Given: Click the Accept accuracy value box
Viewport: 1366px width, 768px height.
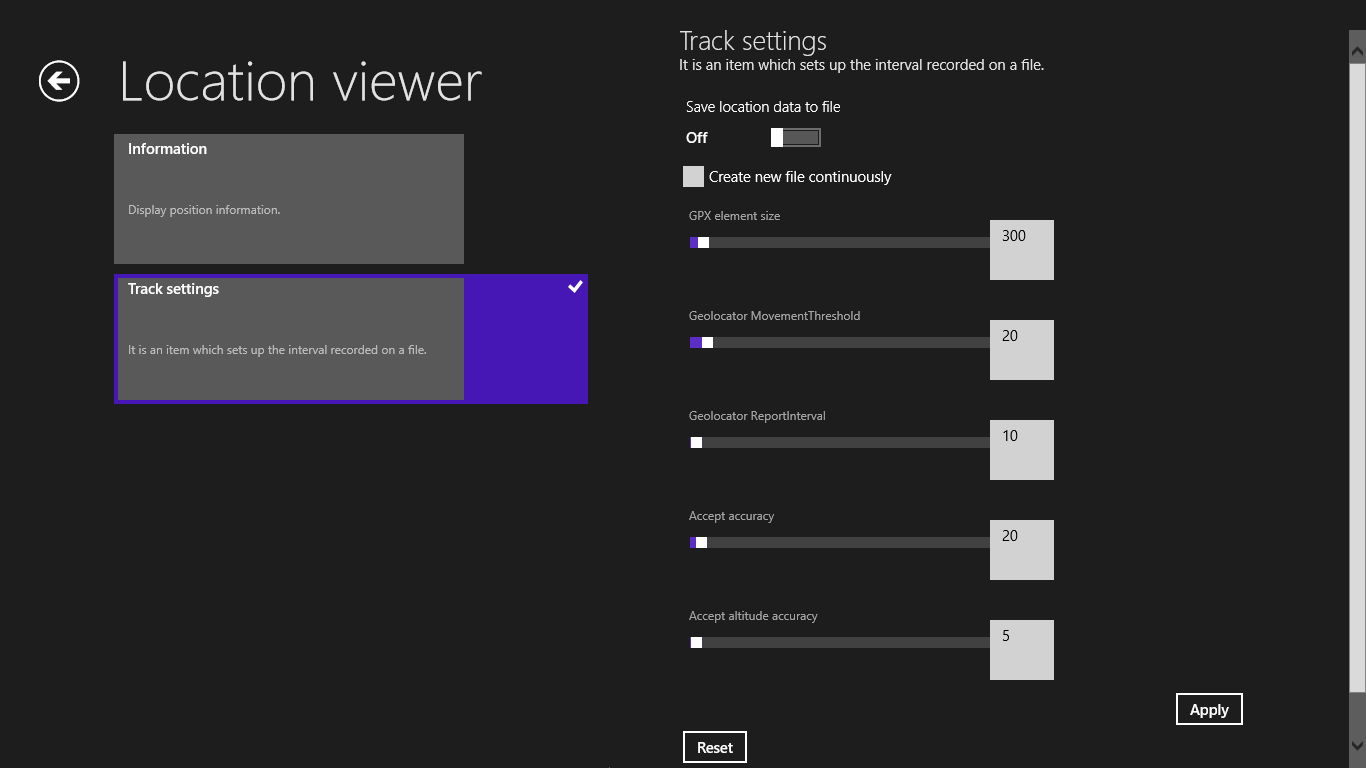Looking at the screenshot, I should tap(1022, 550).
